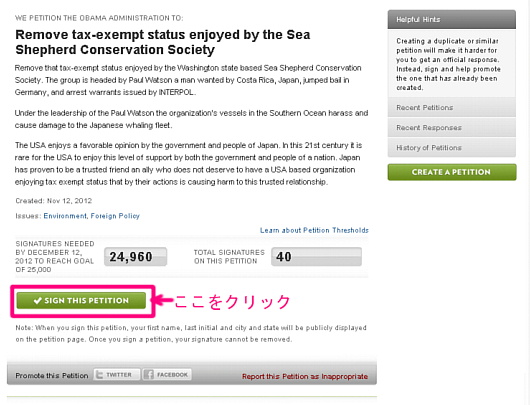Screen dimensions: 530x405
Task: Click the Created Nov 12, 2012 date
Action: pos(54,201)
